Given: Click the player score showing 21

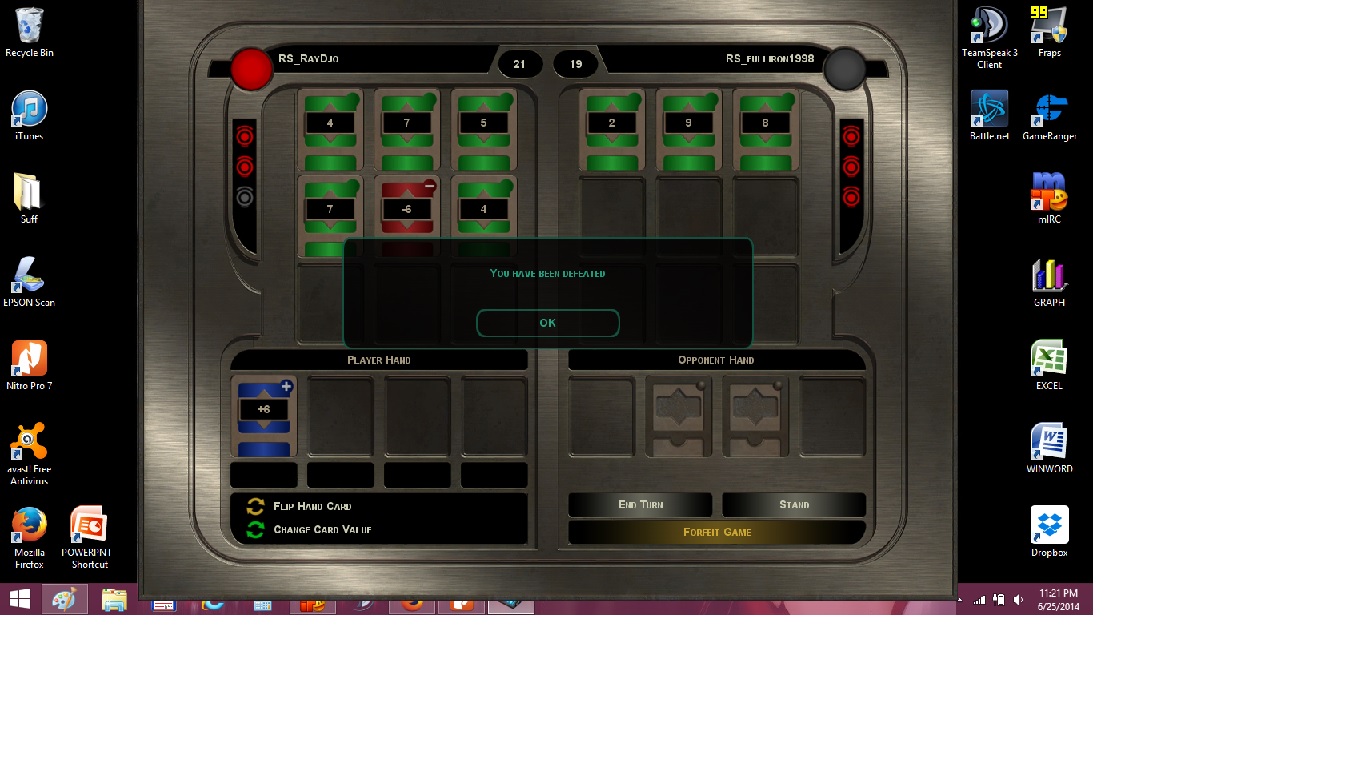Looking at the screenshot, I should [x=519, y=64].
